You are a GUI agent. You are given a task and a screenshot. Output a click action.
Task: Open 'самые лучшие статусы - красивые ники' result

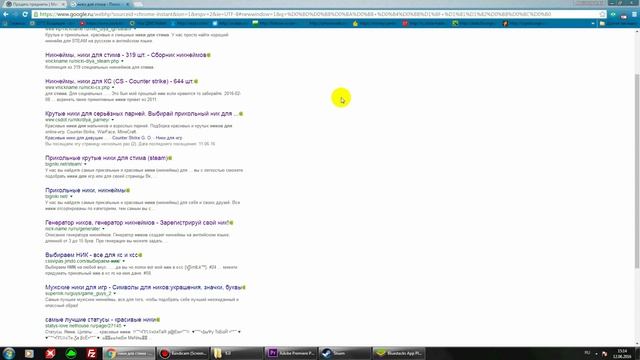tap(100, 320)
